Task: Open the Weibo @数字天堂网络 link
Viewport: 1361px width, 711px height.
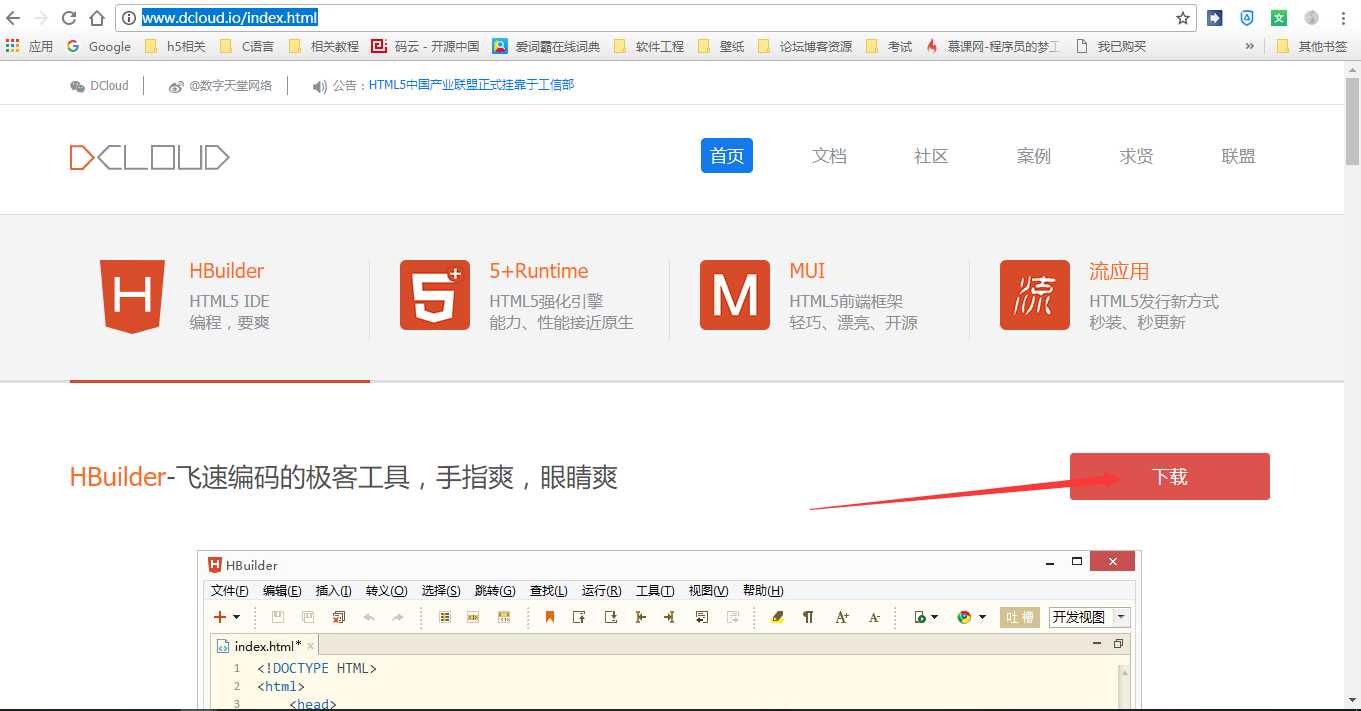Action: point(220,86)
